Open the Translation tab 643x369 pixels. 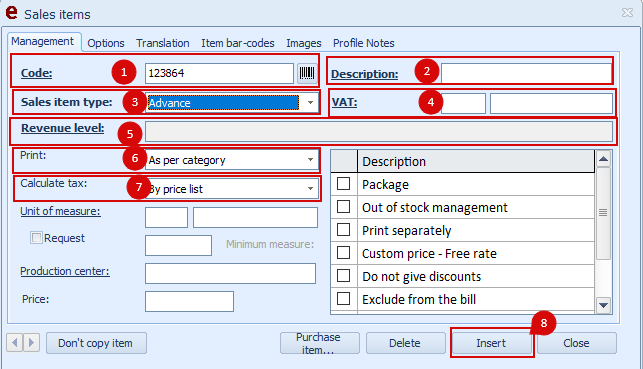pyautogui.click(x=163, y=43)
